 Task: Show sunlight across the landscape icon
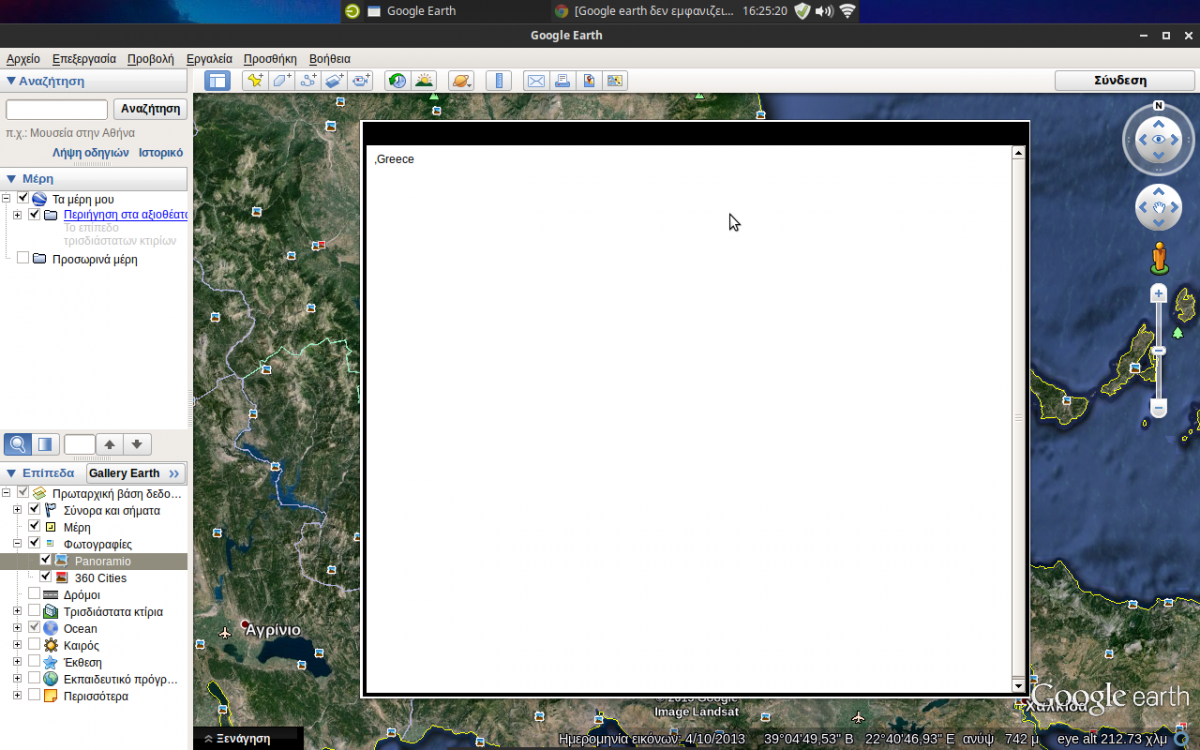[424, 81]
